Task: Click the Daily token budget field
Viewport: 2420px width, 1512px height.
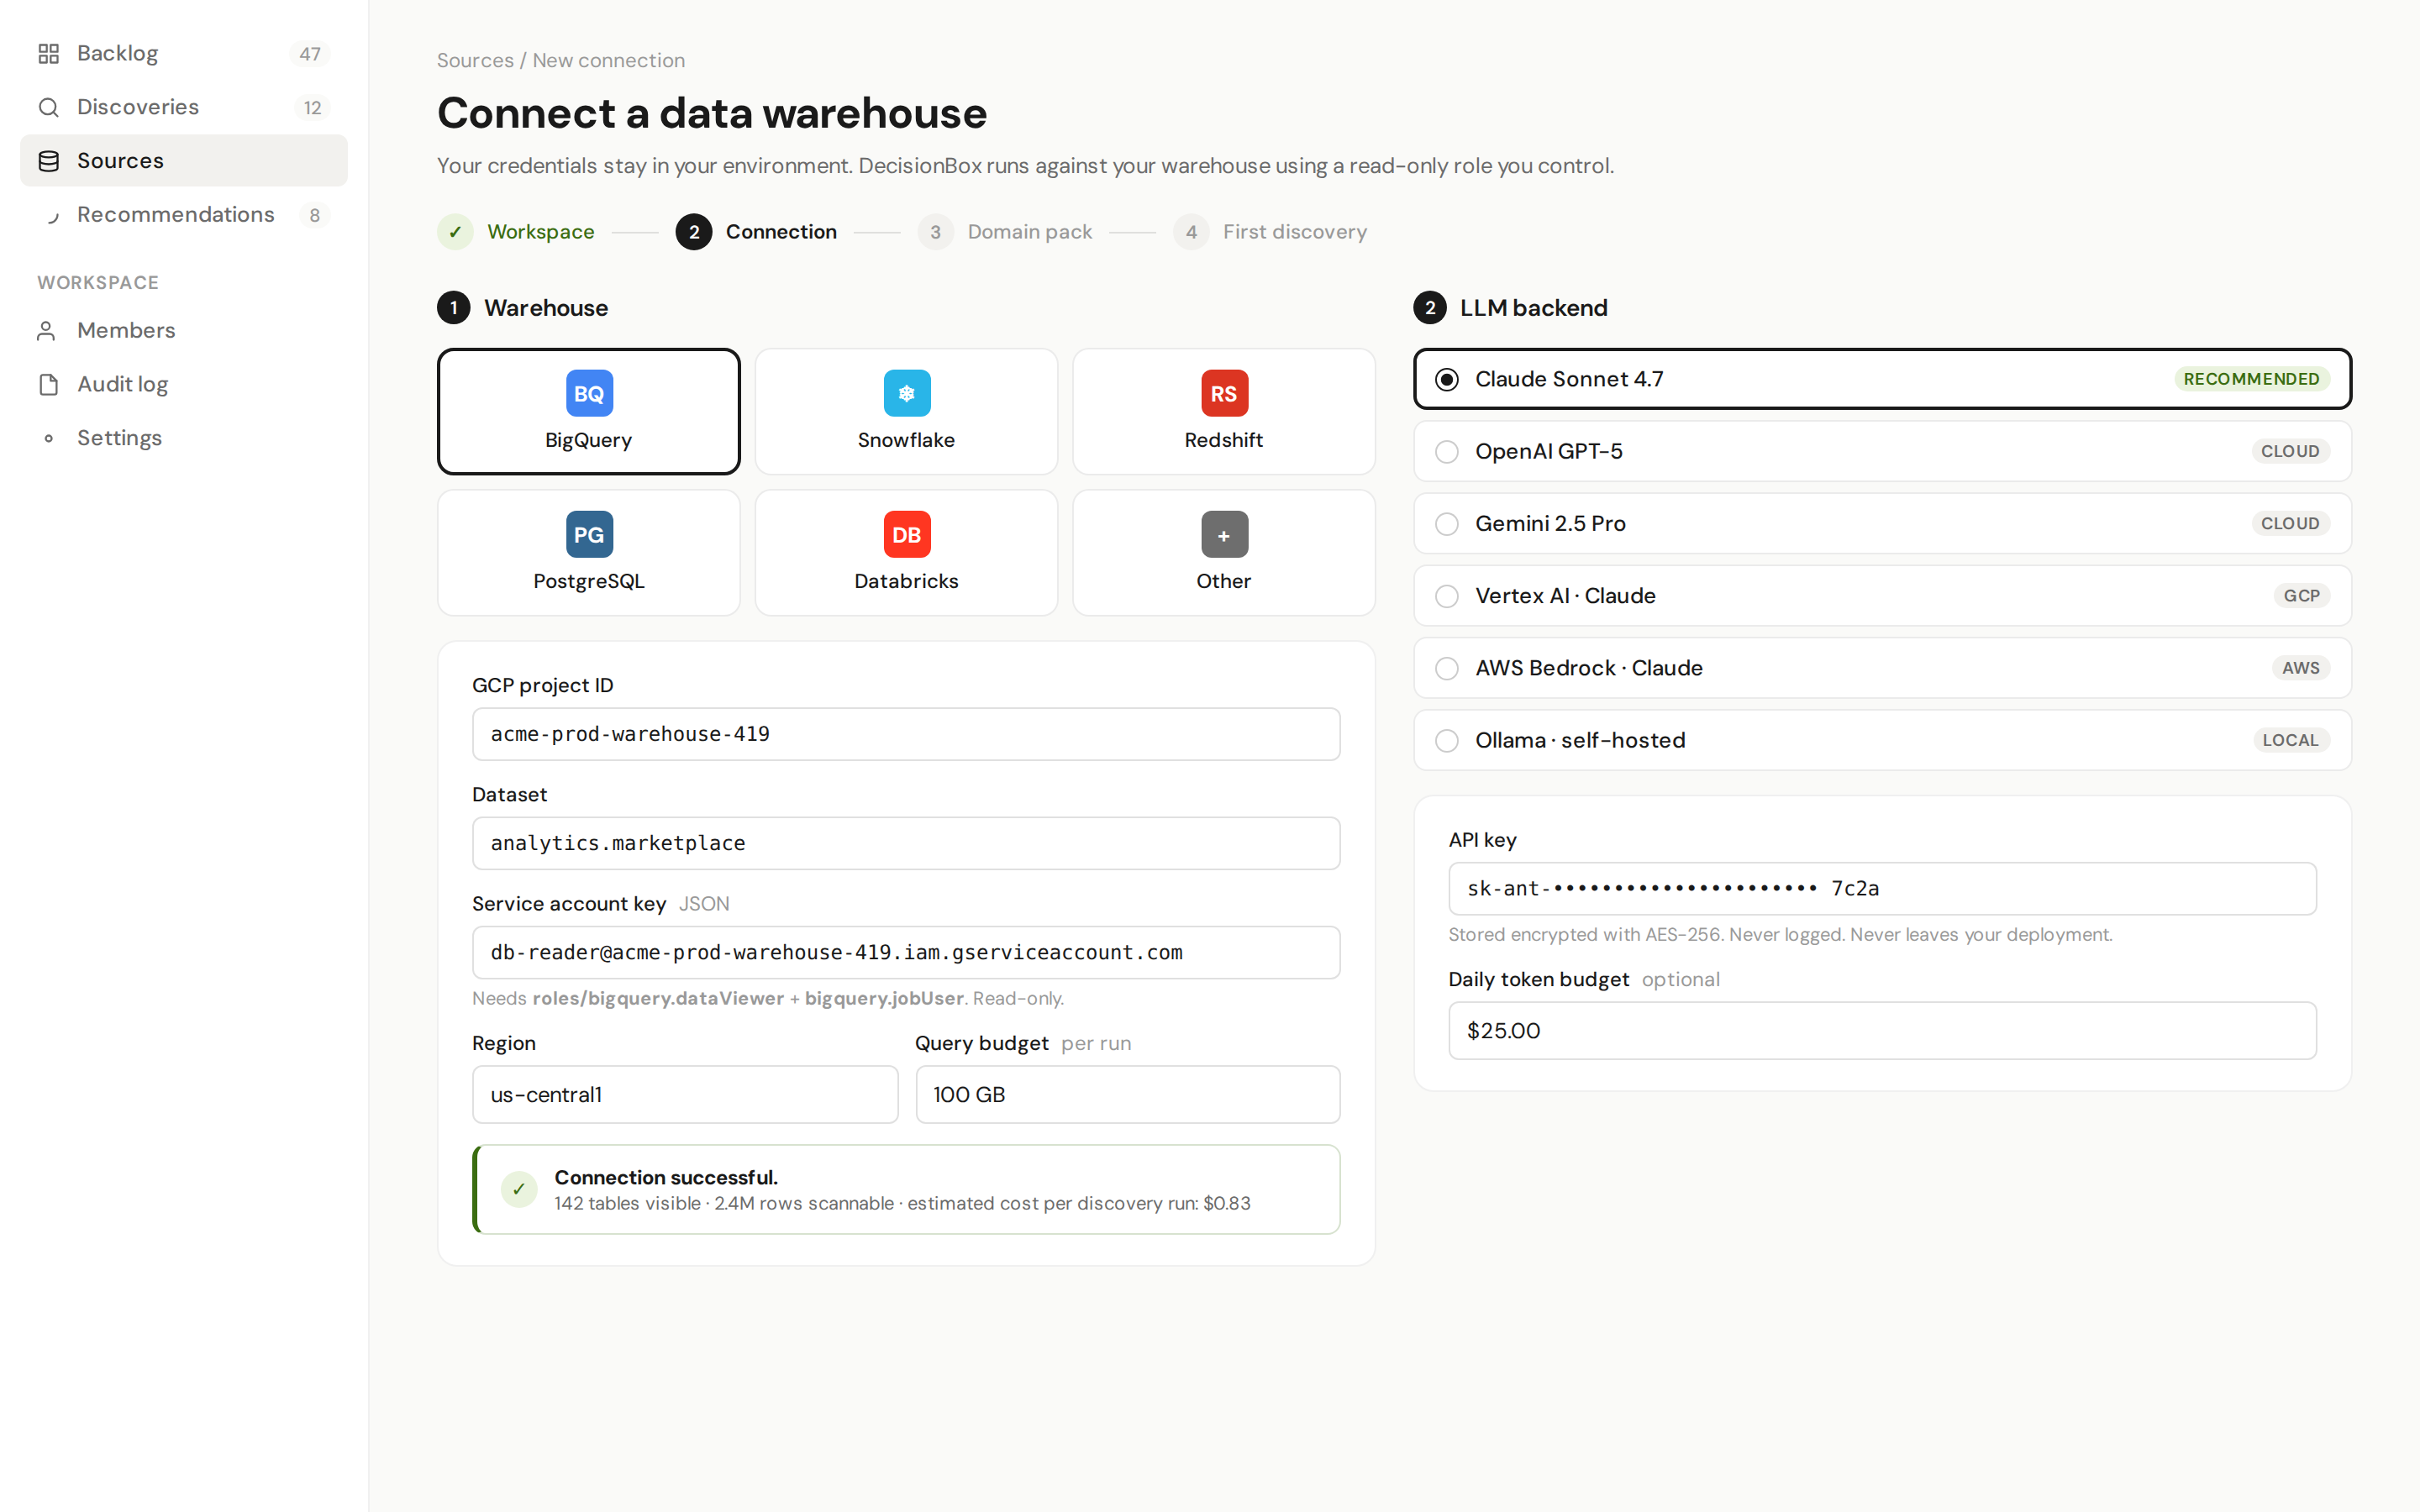Action: click(1882, 1031)
